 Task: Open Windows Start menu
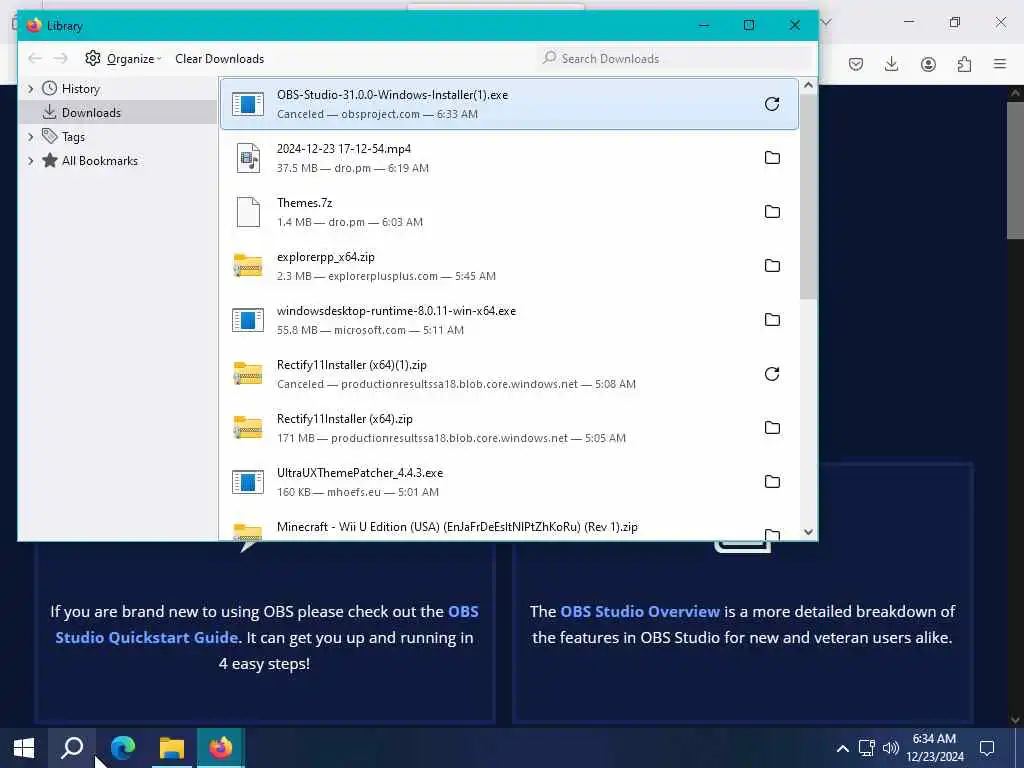(x=24, y=748)
